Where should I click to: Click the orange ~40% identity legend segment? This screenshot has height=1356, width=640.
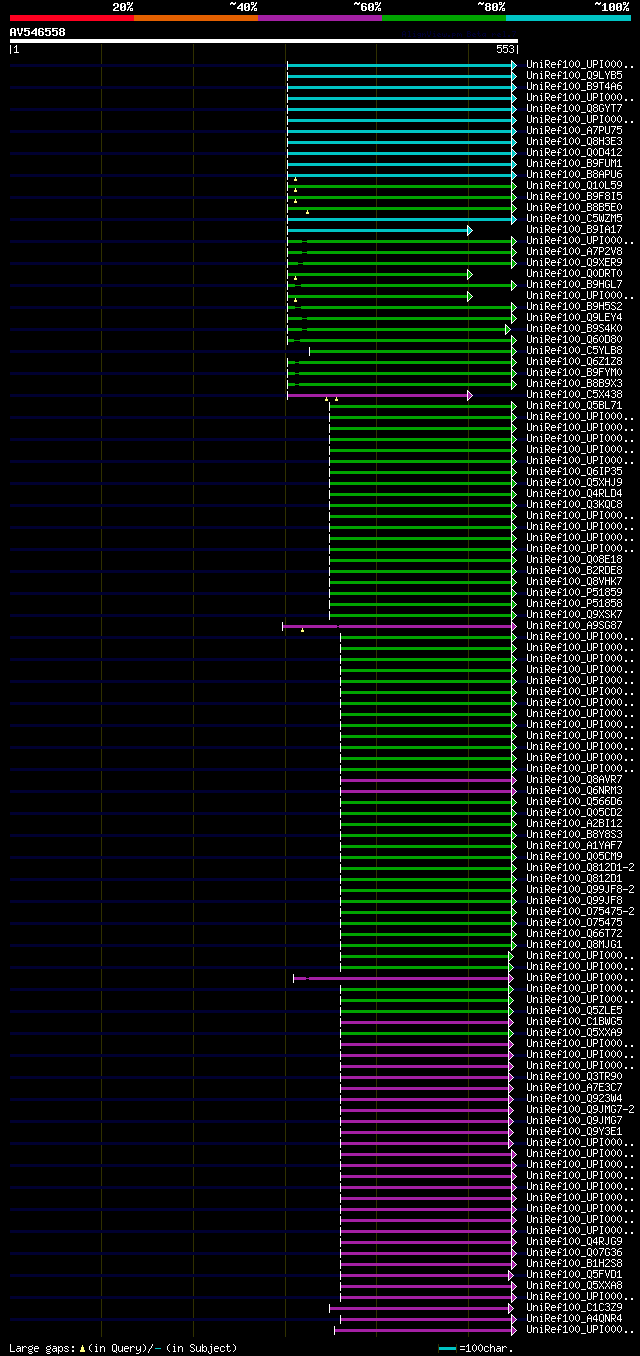196,17
